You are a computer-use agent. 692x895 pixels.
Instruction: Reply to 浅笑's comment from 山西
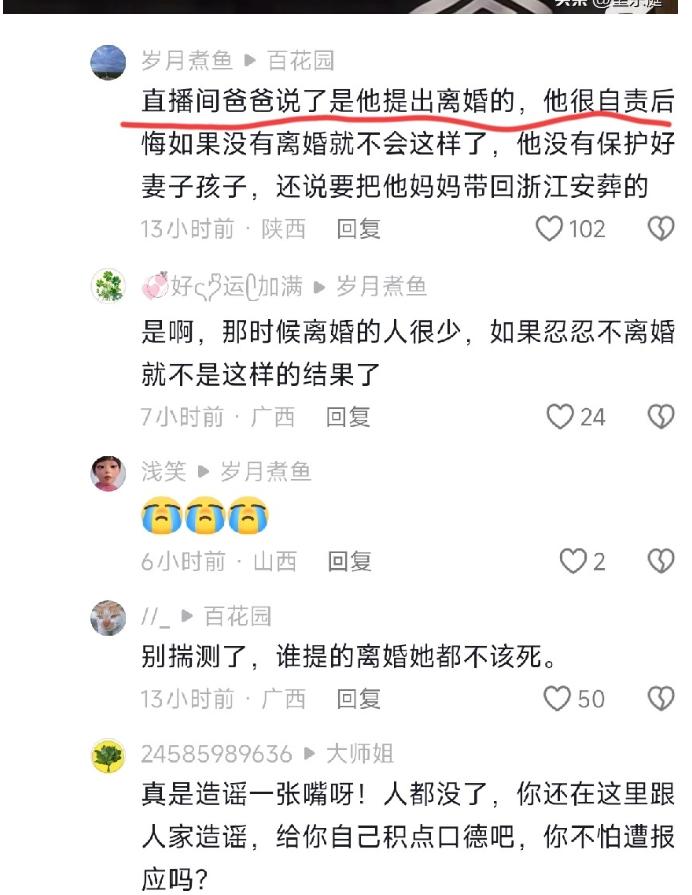pos(349,562)
